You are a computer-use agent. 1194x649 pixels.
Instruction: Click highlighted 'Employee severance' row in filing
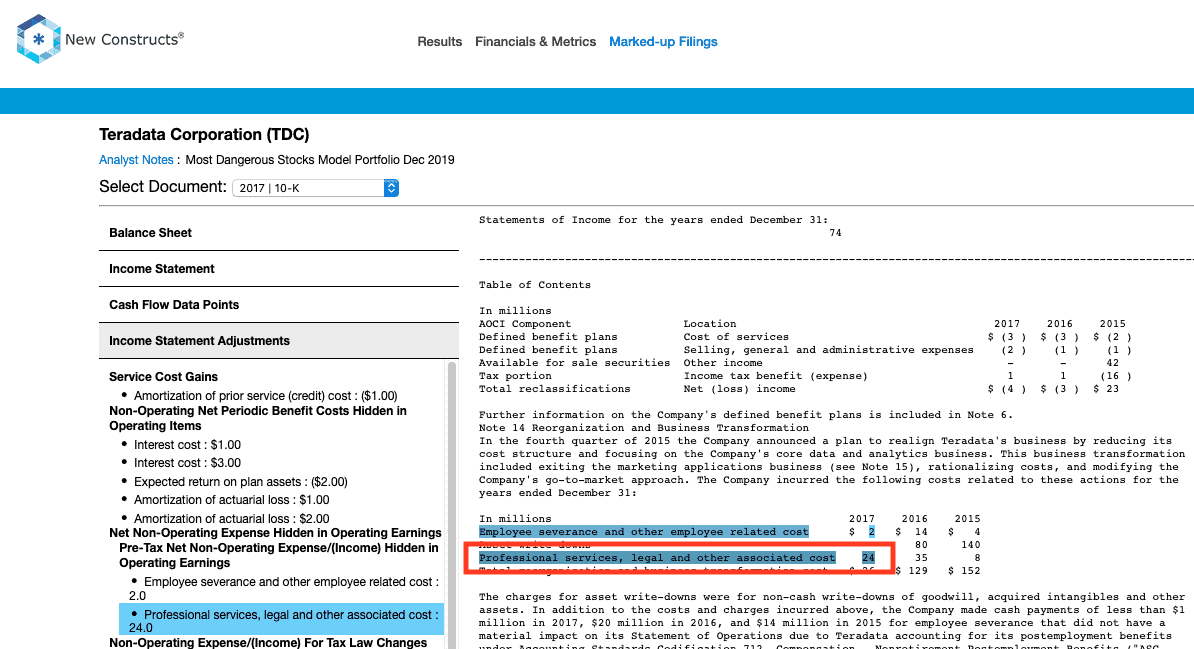click(x=643, y=532)
